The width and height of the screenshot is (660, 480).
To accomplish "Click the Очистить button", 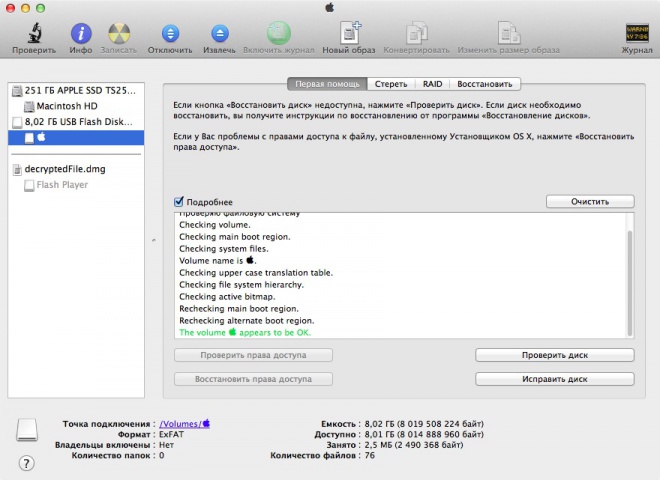I will 590,202.
